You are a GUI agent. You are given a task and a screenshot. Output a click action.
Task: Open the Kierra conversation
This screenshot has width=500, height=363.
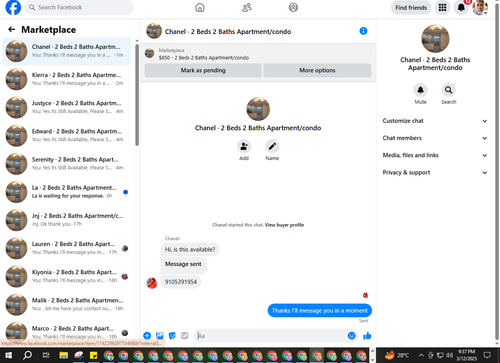[x=67, y=79]
